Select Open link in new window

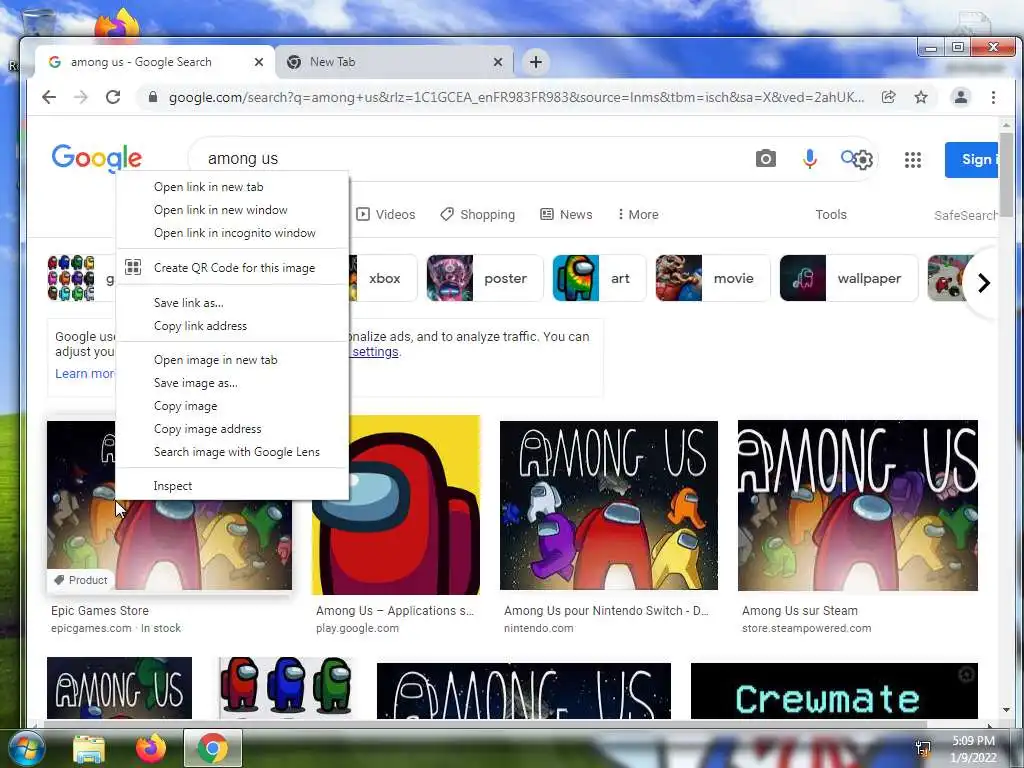[x=232, y=210]
